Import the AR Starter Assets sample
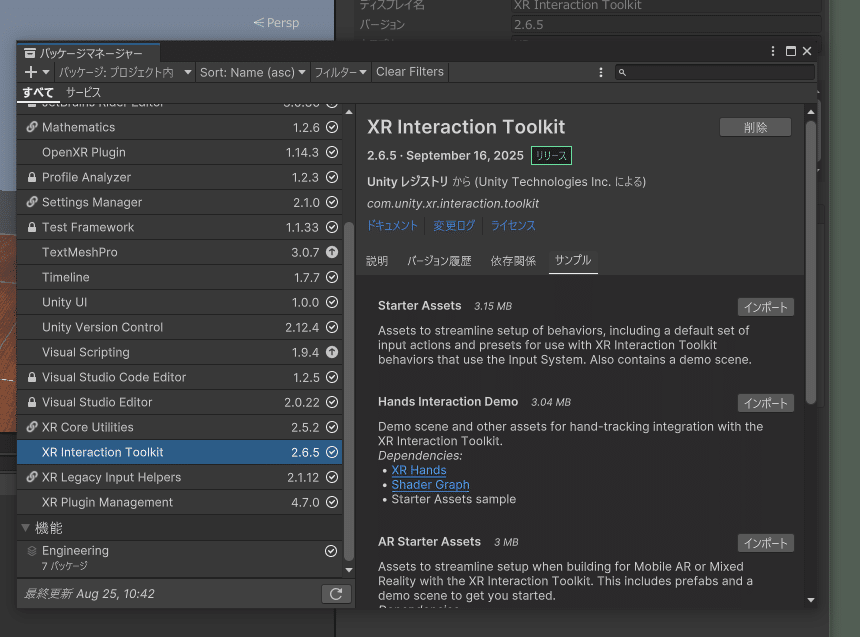 (x=766, y=543)
